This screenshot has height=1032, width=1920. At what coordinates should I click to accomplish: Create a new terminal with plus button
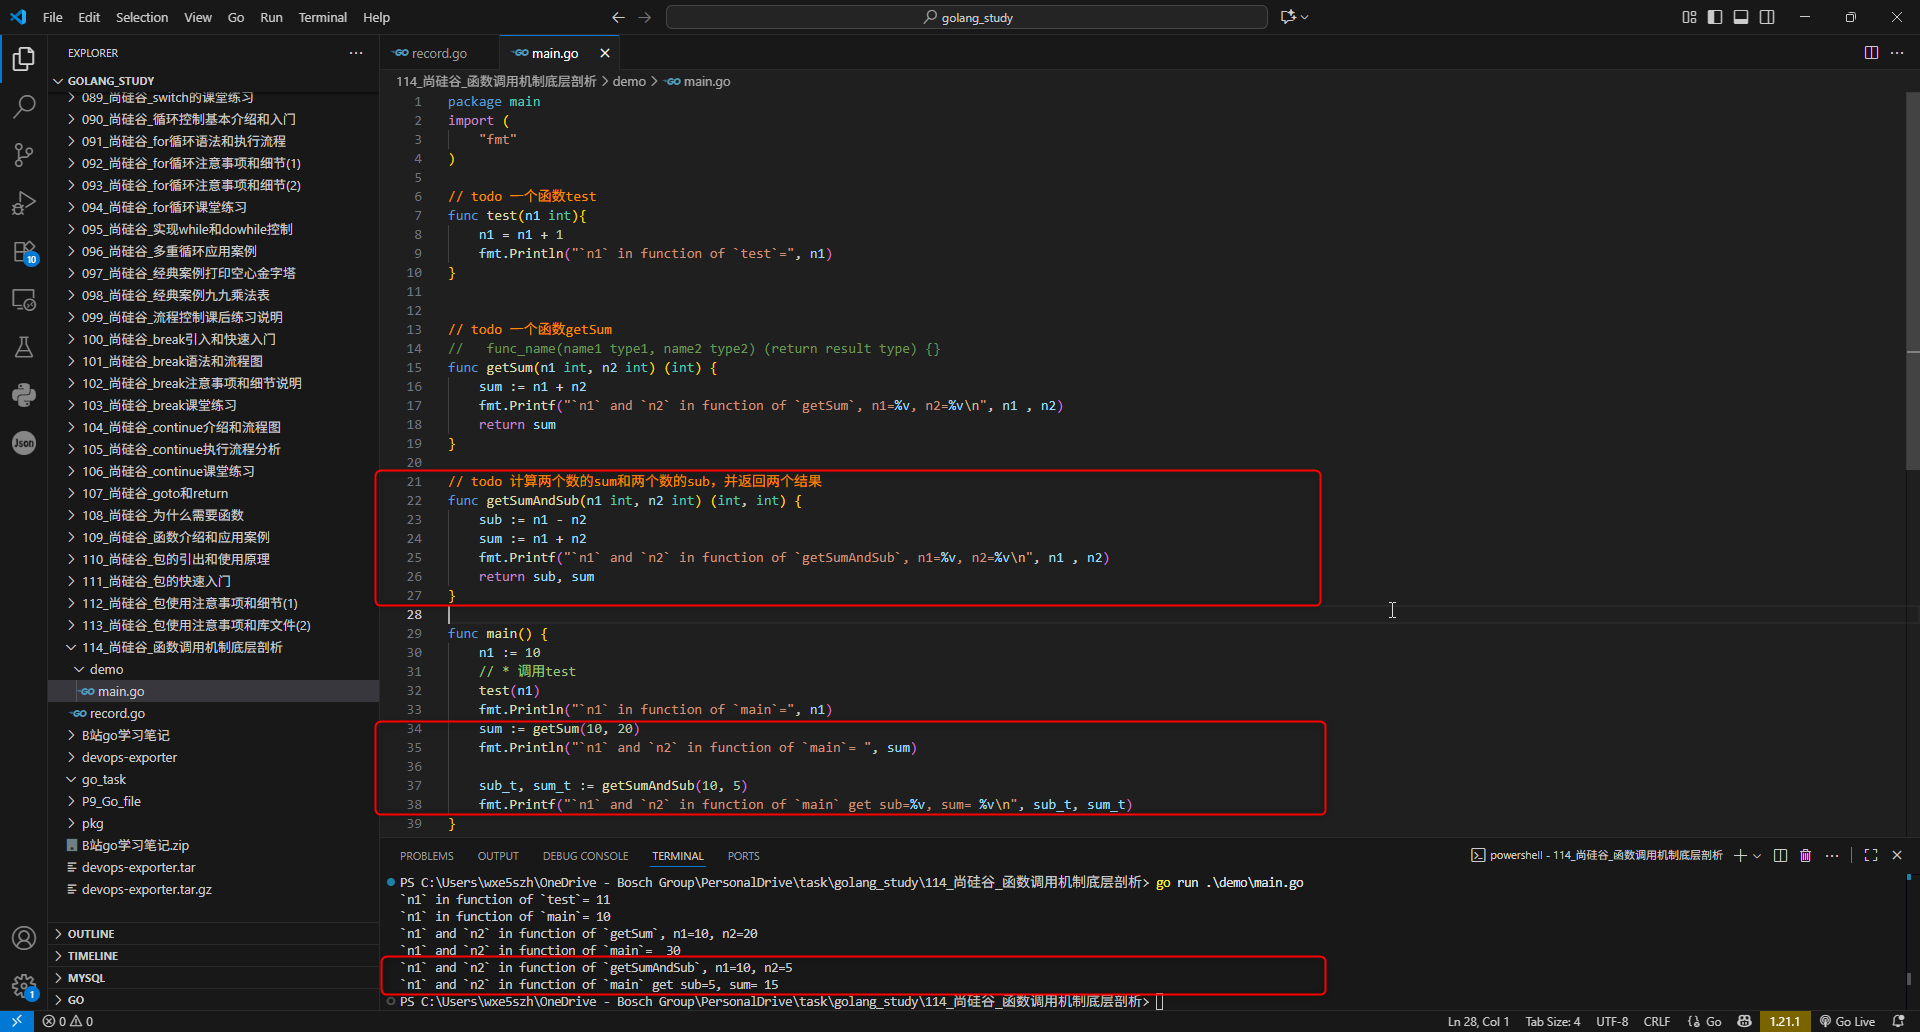1740,855
